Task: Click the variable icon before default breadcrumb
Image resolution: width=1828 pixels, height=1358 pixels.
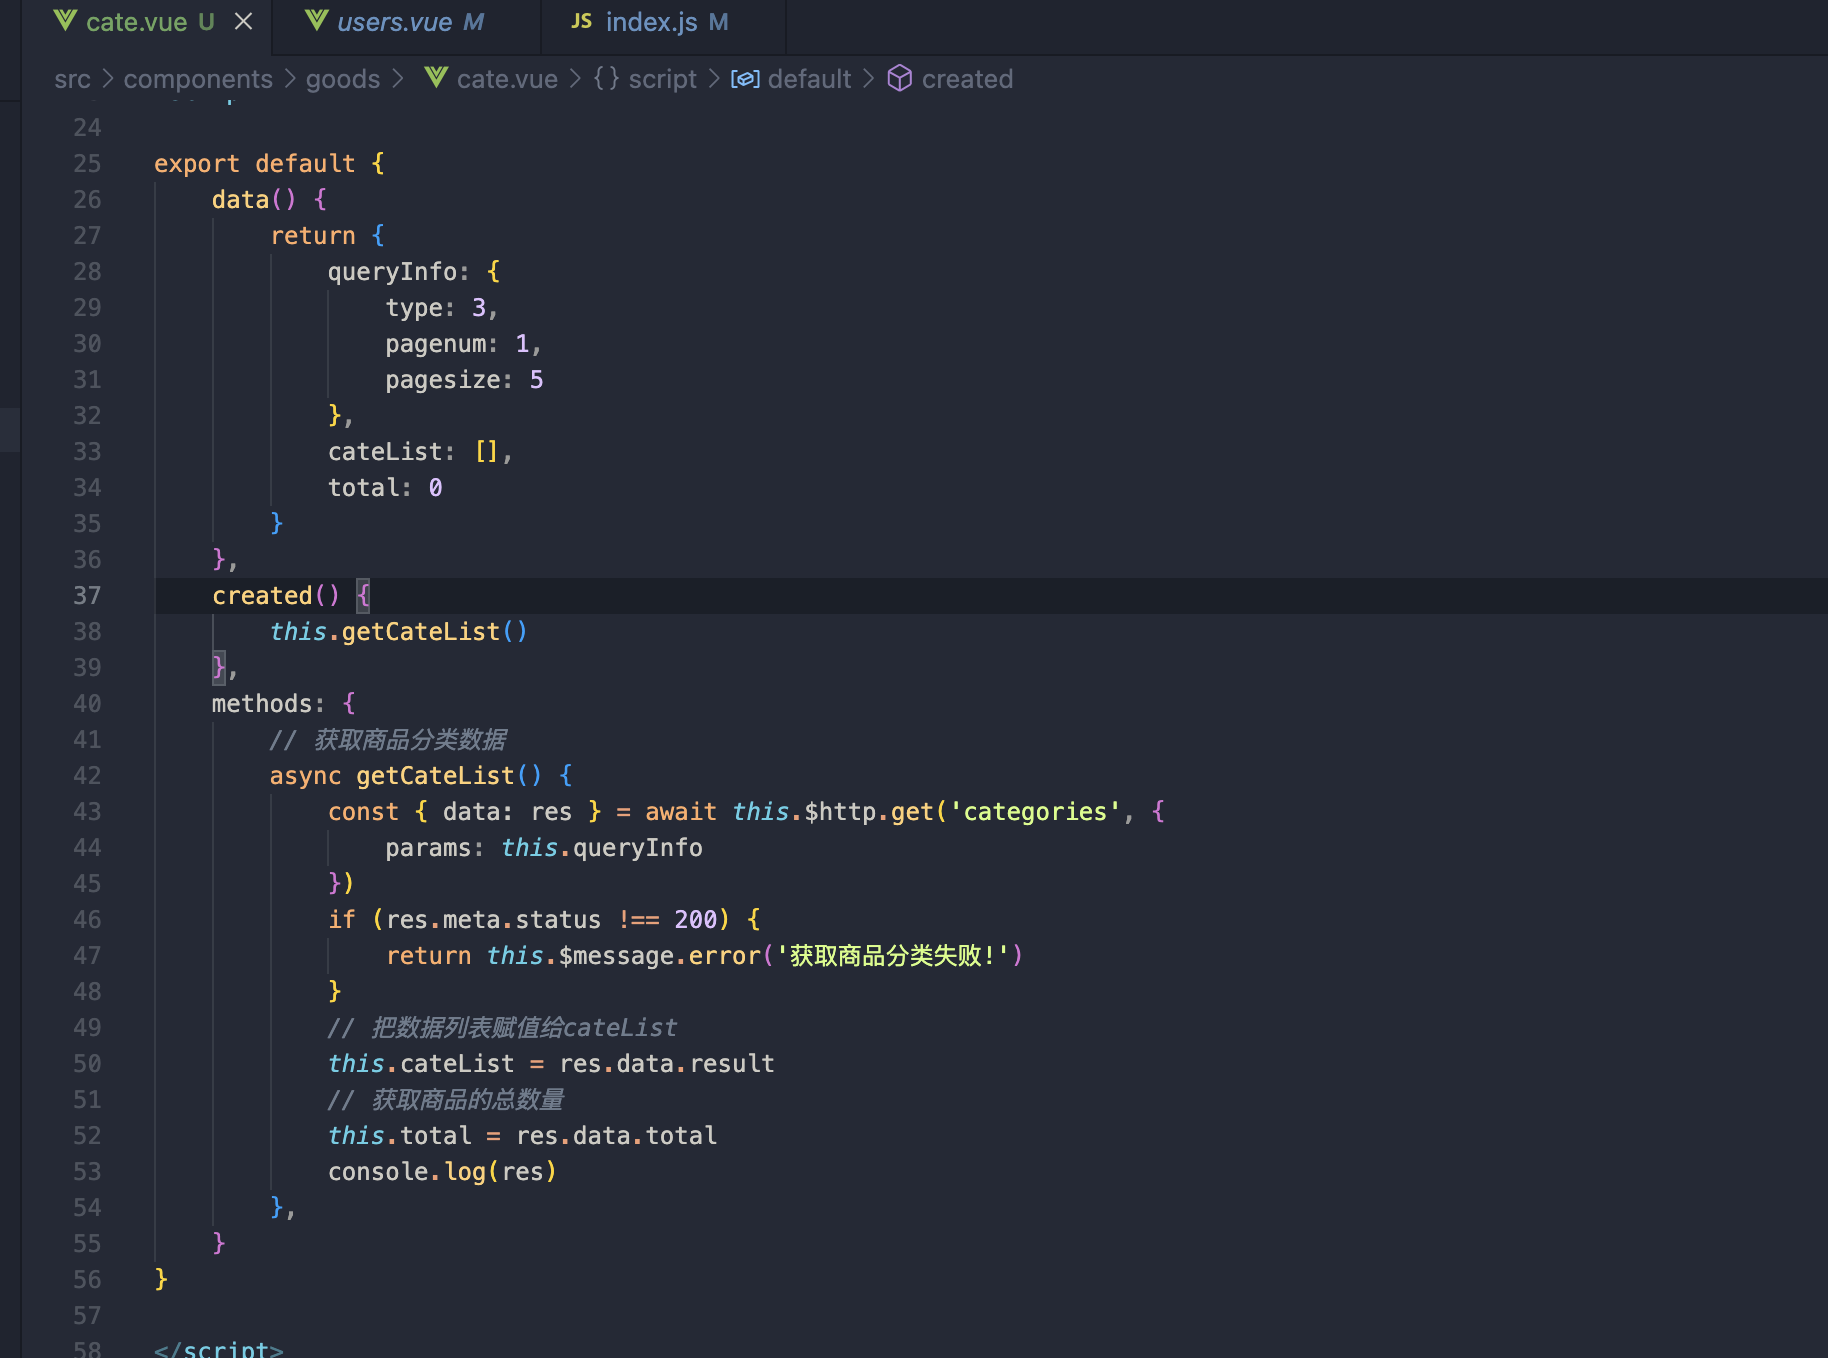Action: click(745, 79)
